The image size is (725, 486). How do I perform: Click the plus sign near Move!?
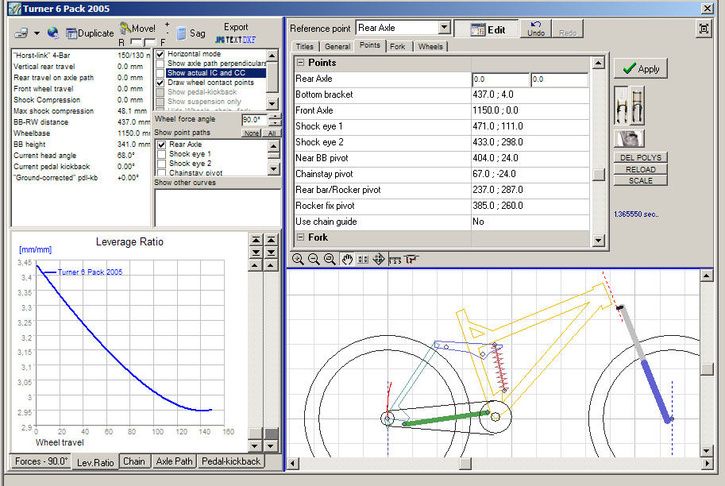click(x=167, y=24)
